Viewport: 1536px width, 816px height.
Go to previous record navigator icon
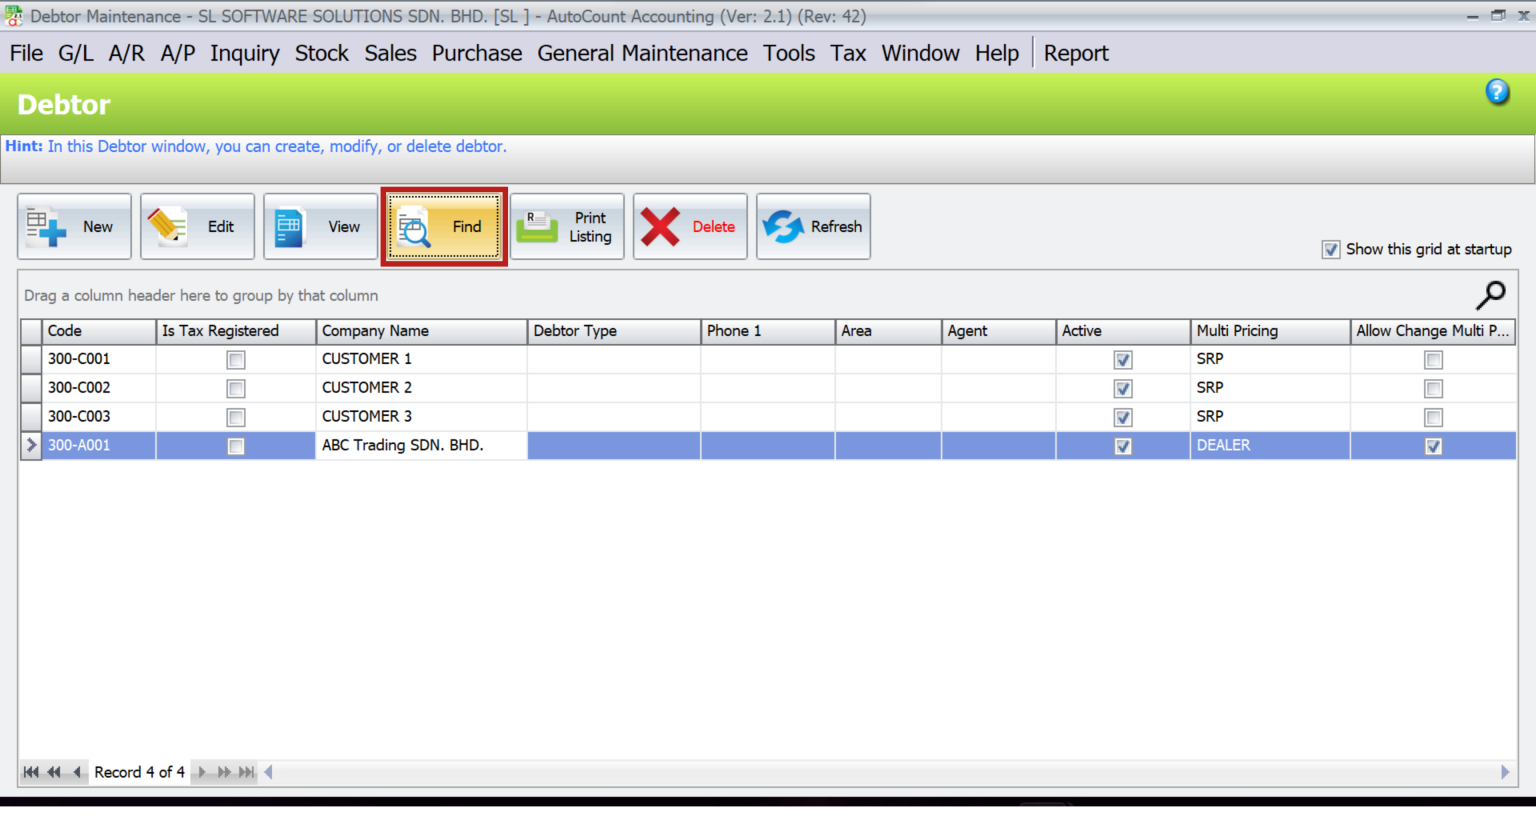pyautogui.click(x=77, y=772)
